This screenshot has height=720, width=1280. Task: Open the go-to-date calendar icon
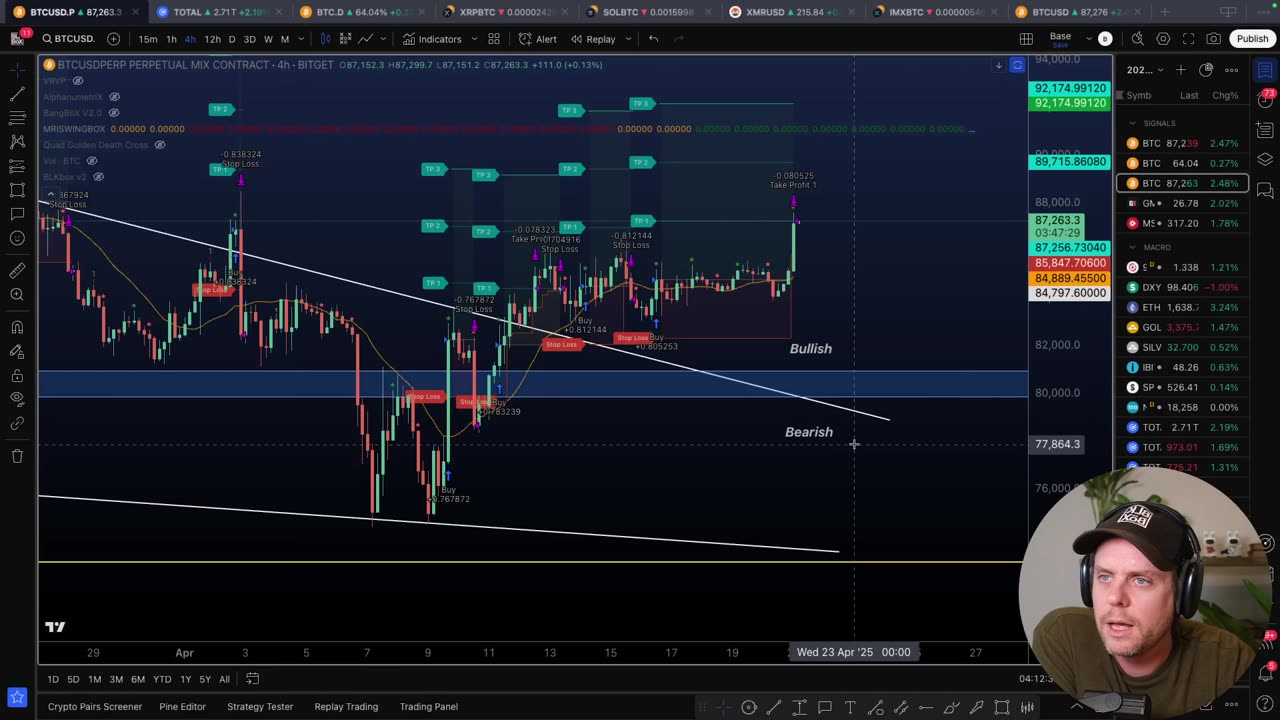pyautogui.click(x=253, y=679)
